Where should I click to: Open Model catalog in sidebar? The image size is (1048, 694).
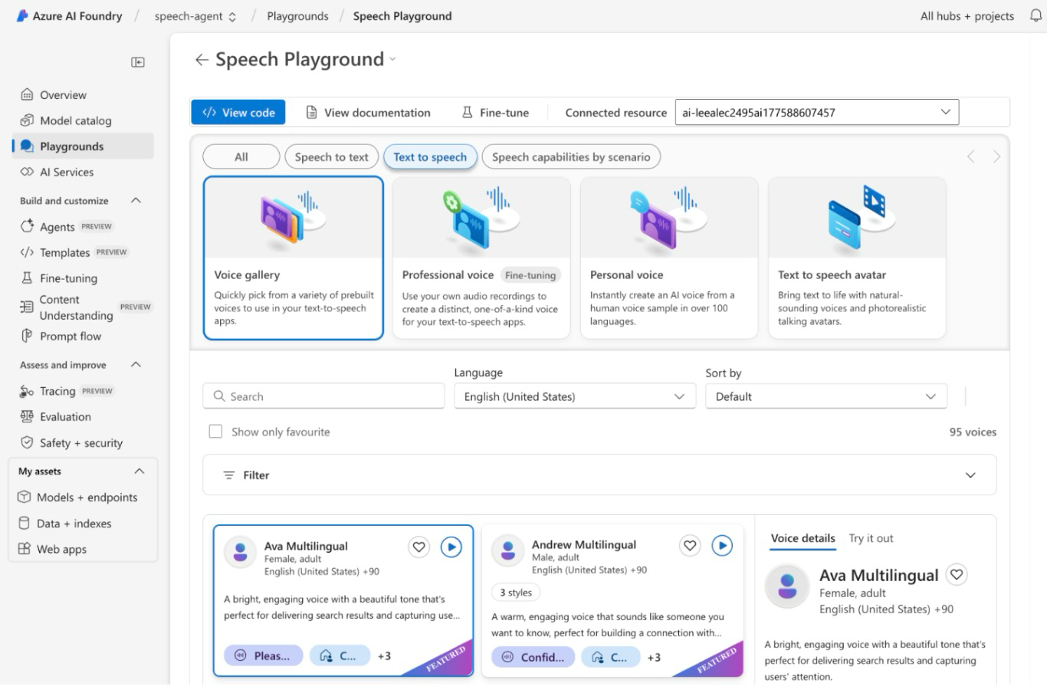coord(66,120)
